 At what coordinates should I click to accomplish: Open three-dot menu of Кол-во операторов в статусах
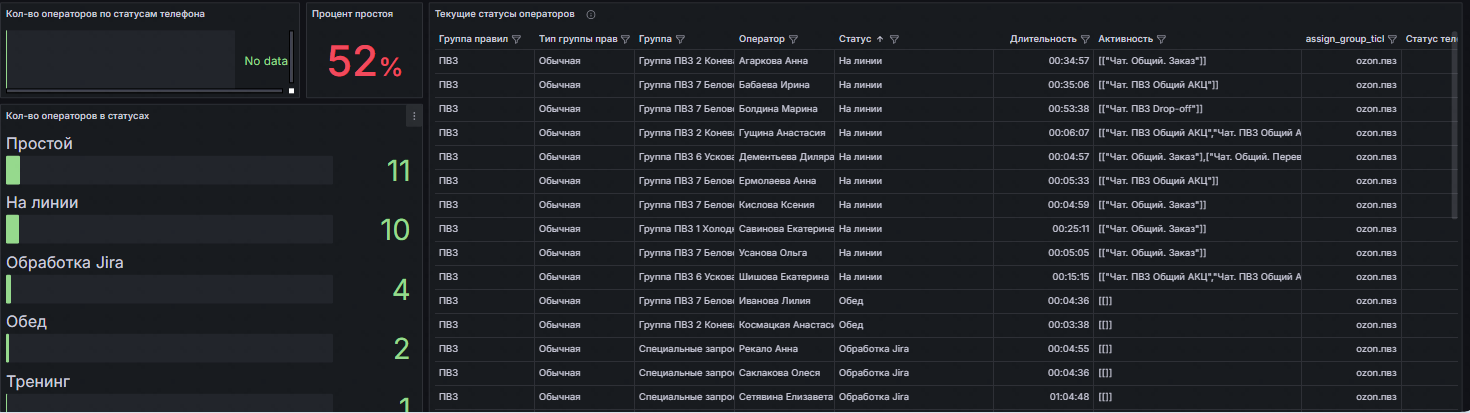(413, 117)
